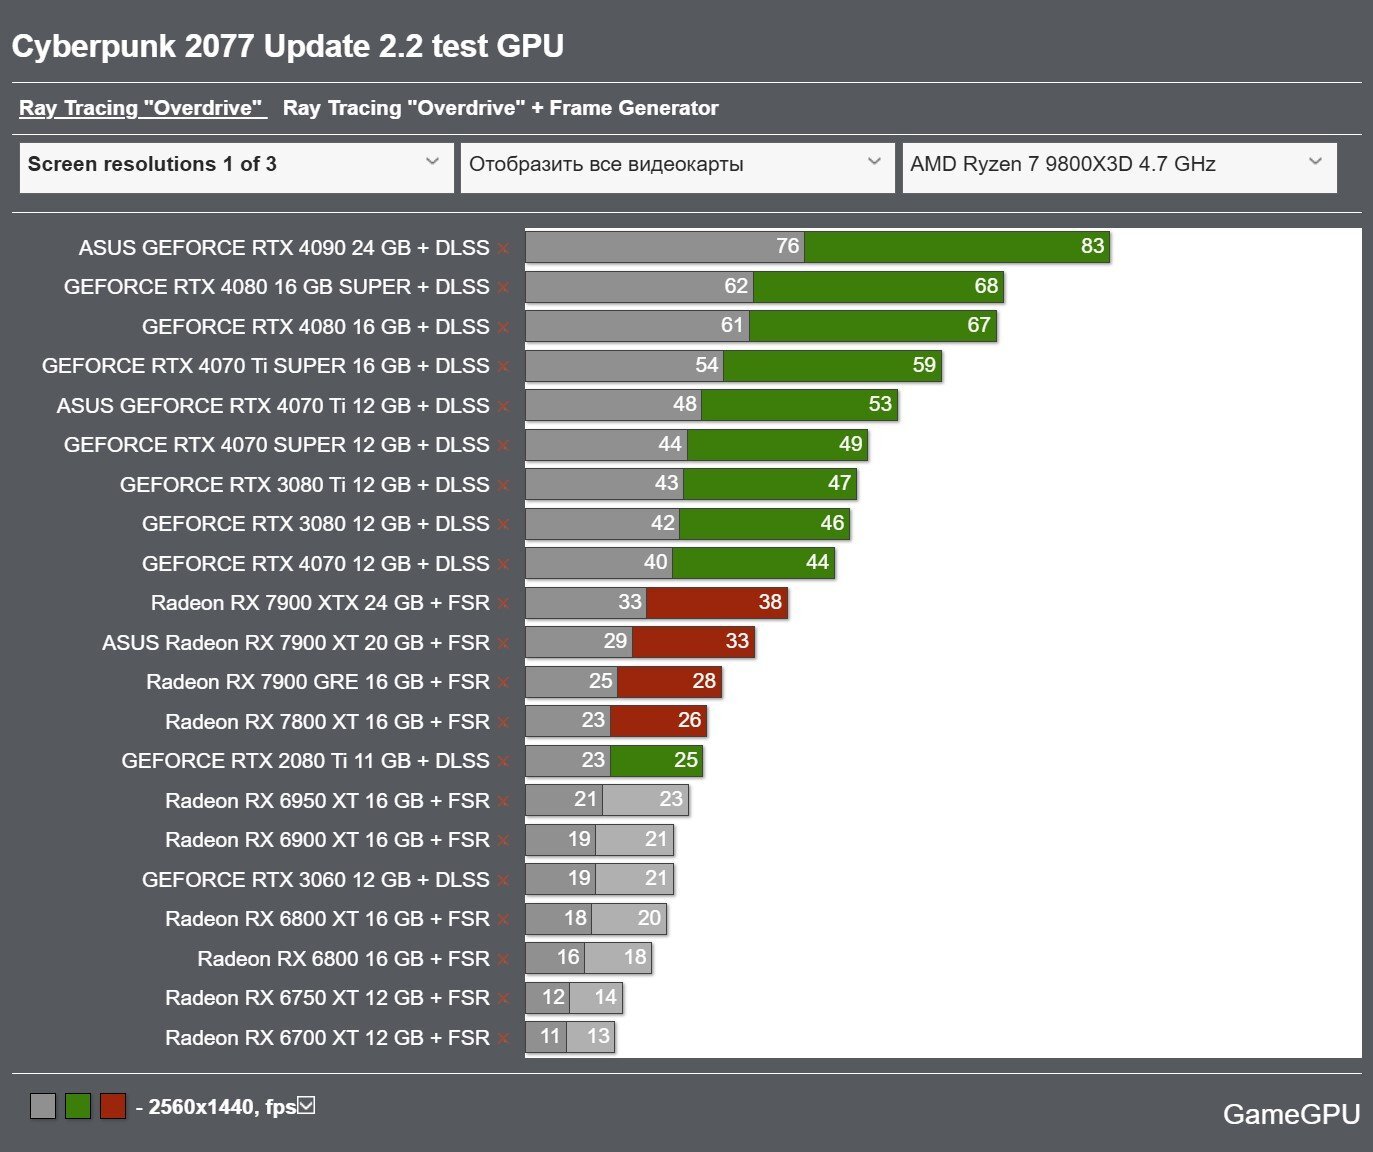This screenshot has height=1152, width=1373.
Task: Click red x beside Radeon RX 6950 XT
Action: click(503, 801)
